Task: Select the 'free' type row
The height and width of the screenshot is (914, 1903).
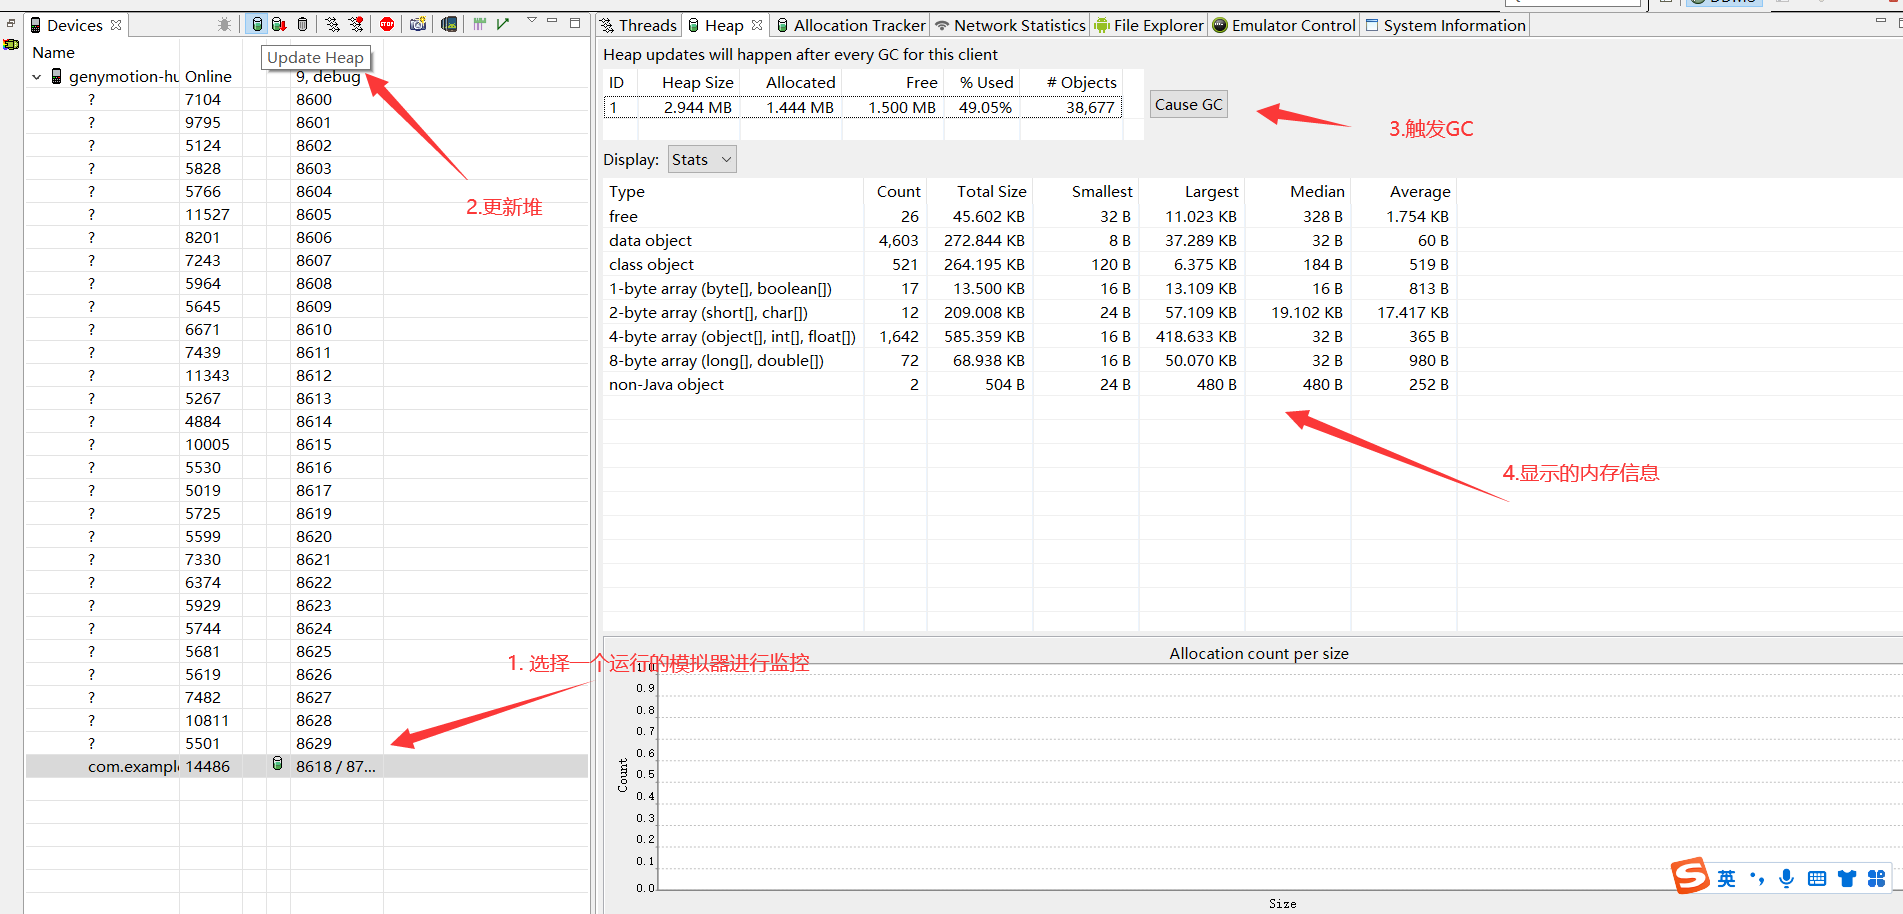Action: tap(1029, 217)
